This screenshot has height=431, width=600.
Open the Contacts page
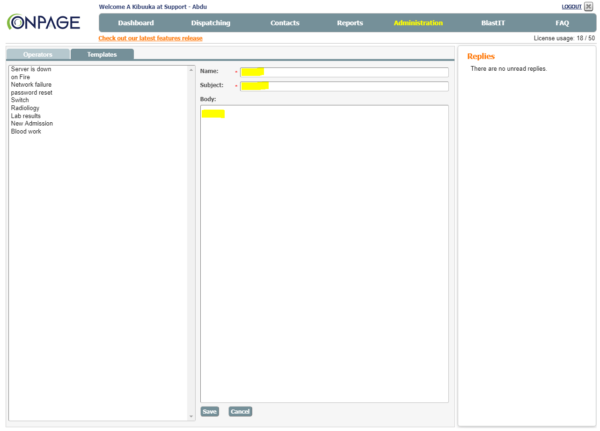pos(284,22)
